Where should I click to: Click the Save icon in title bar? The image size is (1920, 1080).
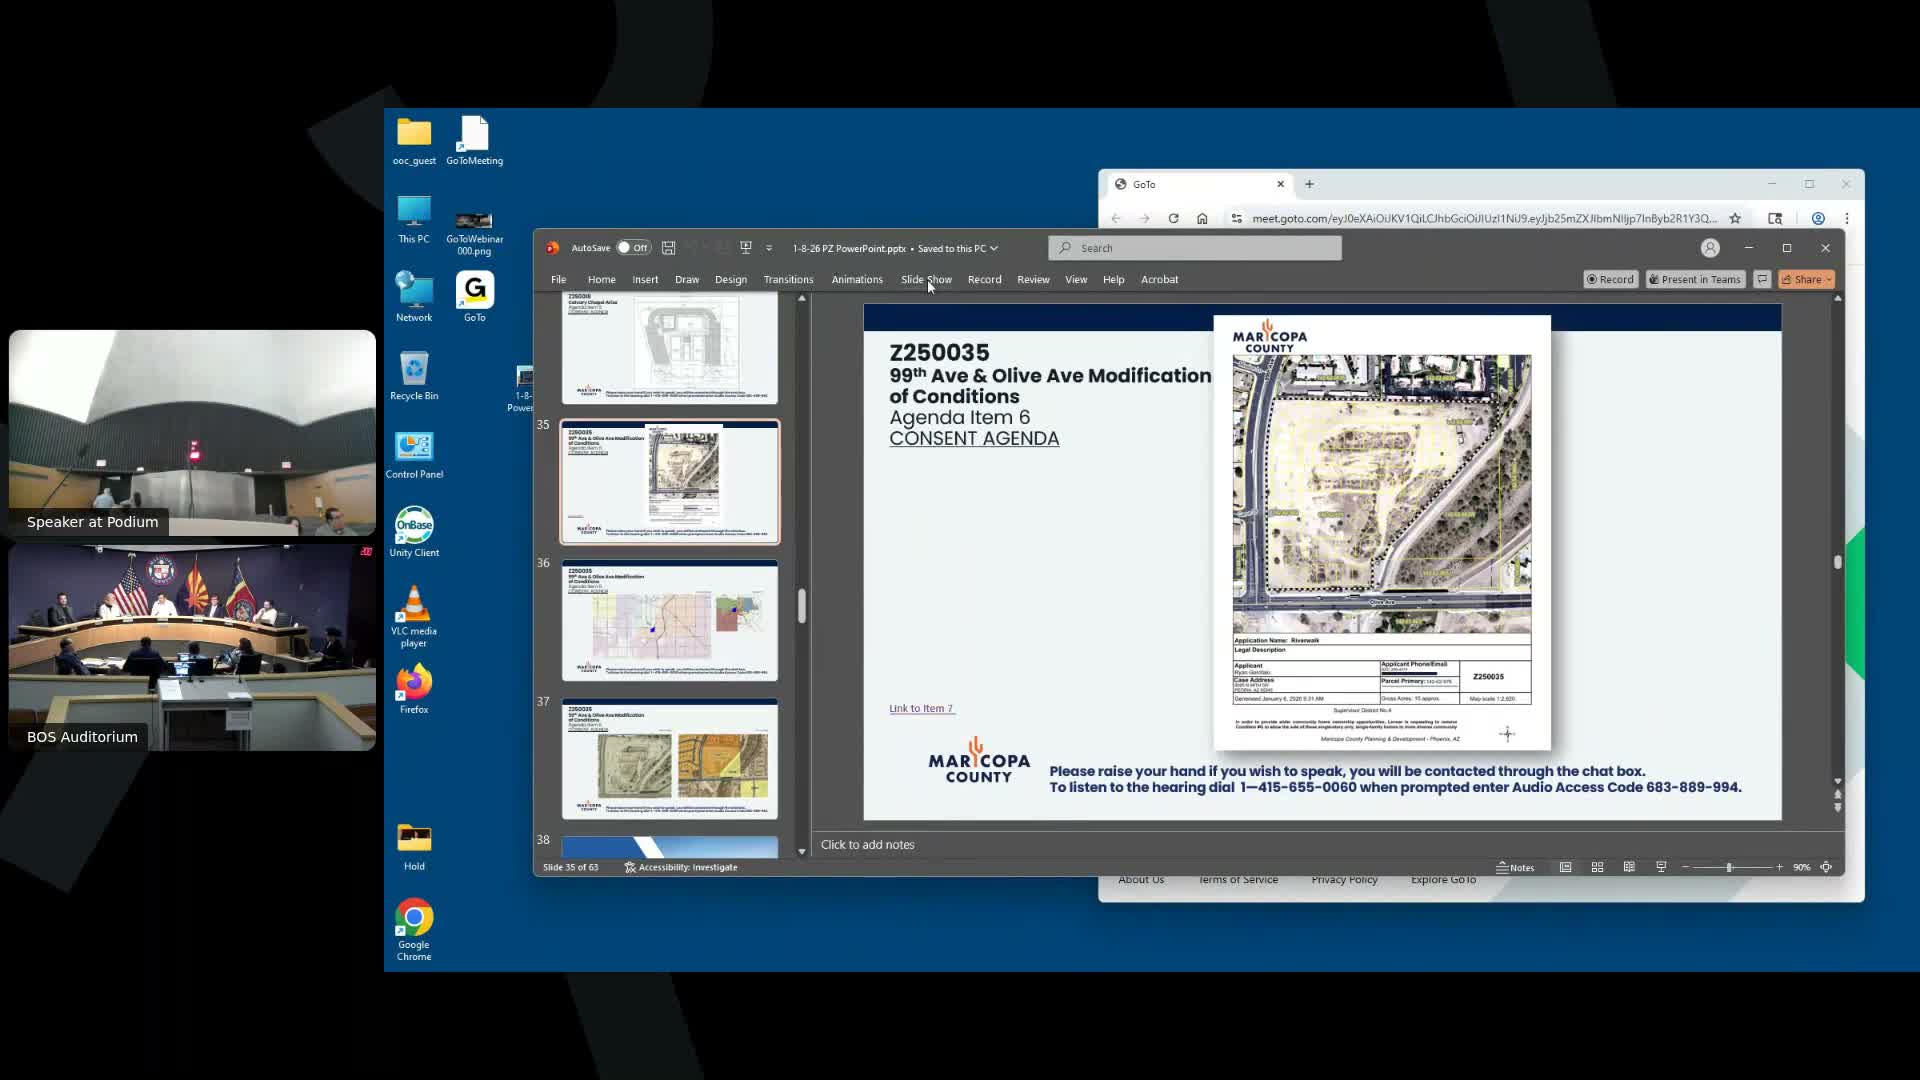668,248
